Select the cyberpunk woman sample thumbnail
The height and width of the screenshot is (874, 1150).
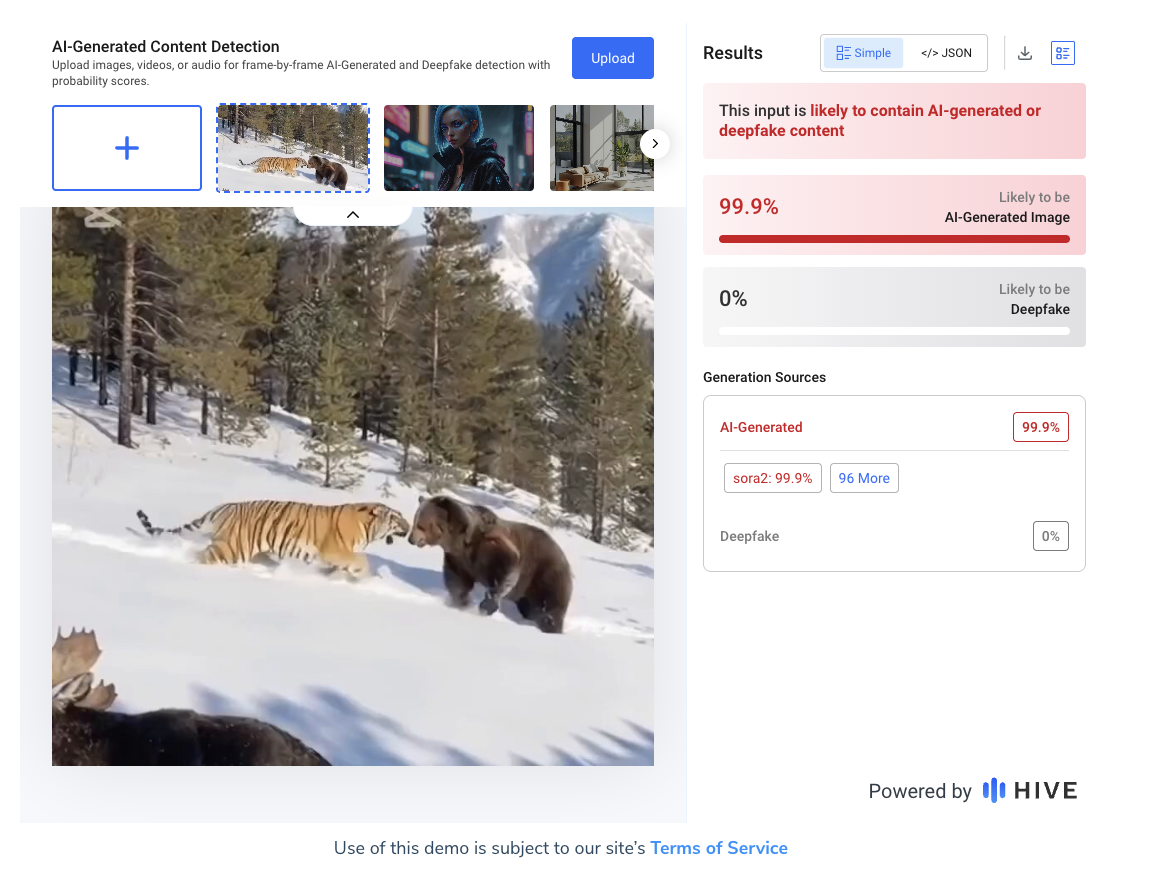click(459, 148)
